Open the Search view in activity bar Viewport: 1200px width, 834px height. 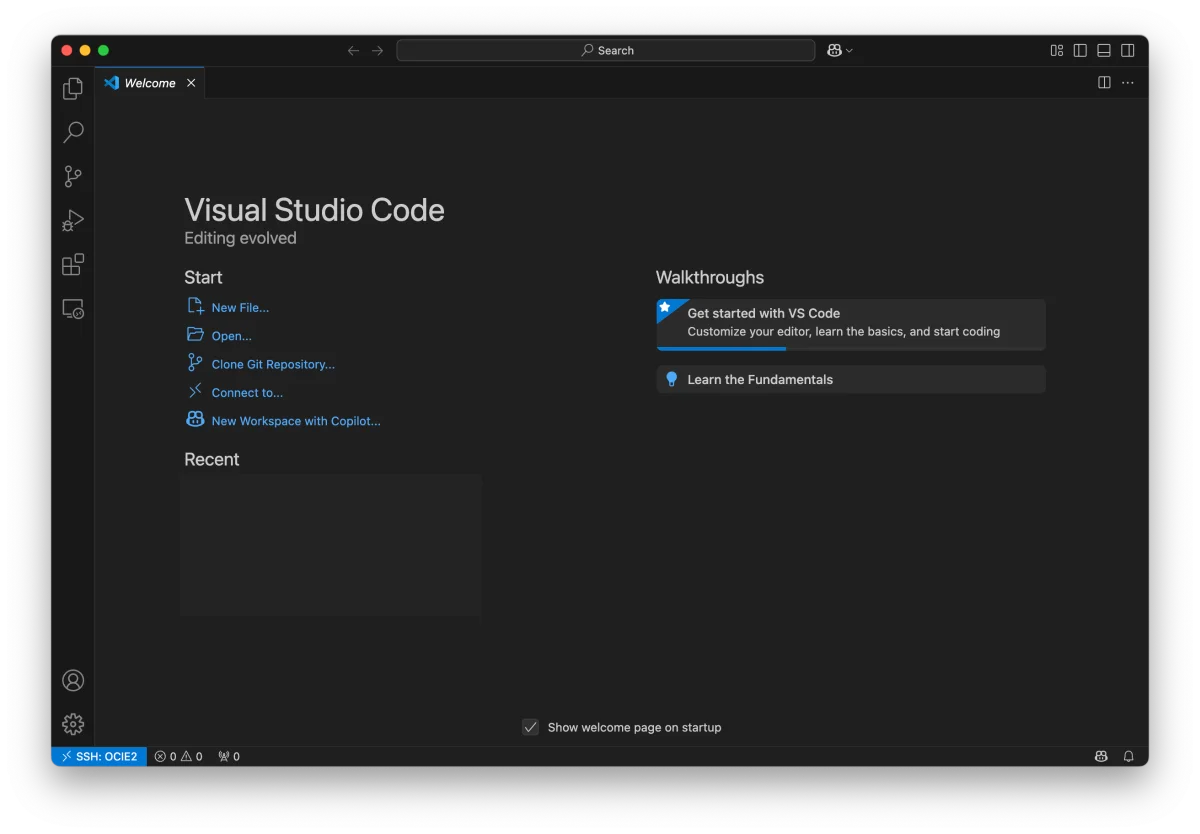(73, 132)
